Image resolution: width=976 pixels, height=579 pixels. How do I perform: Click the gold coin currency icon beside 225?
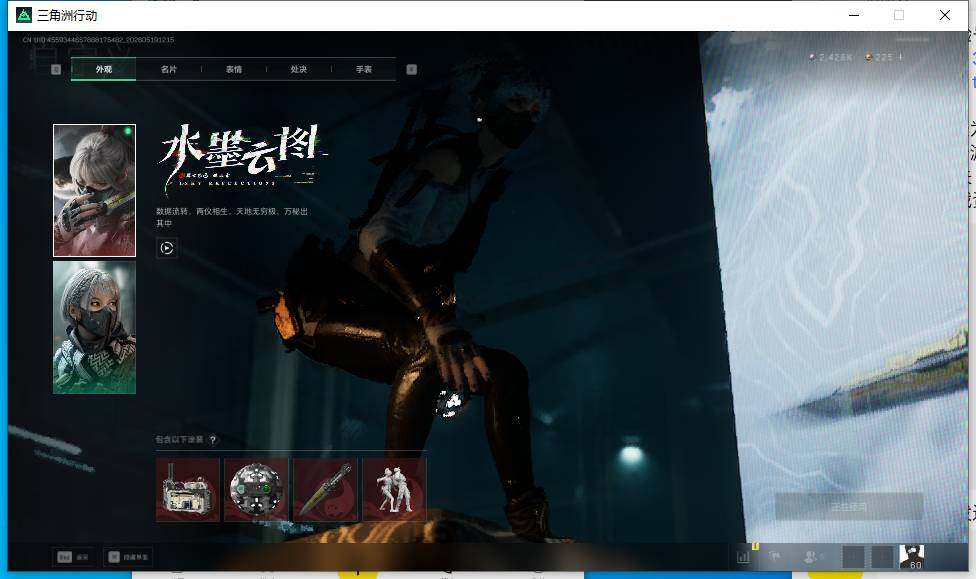869,57
